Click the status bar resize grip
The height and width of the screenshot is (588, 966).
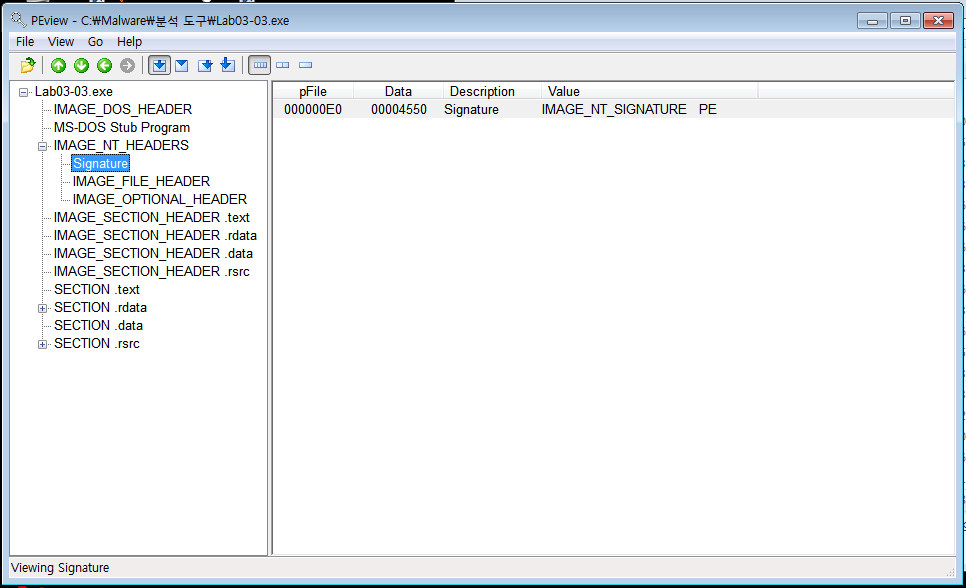pos(950,572)
